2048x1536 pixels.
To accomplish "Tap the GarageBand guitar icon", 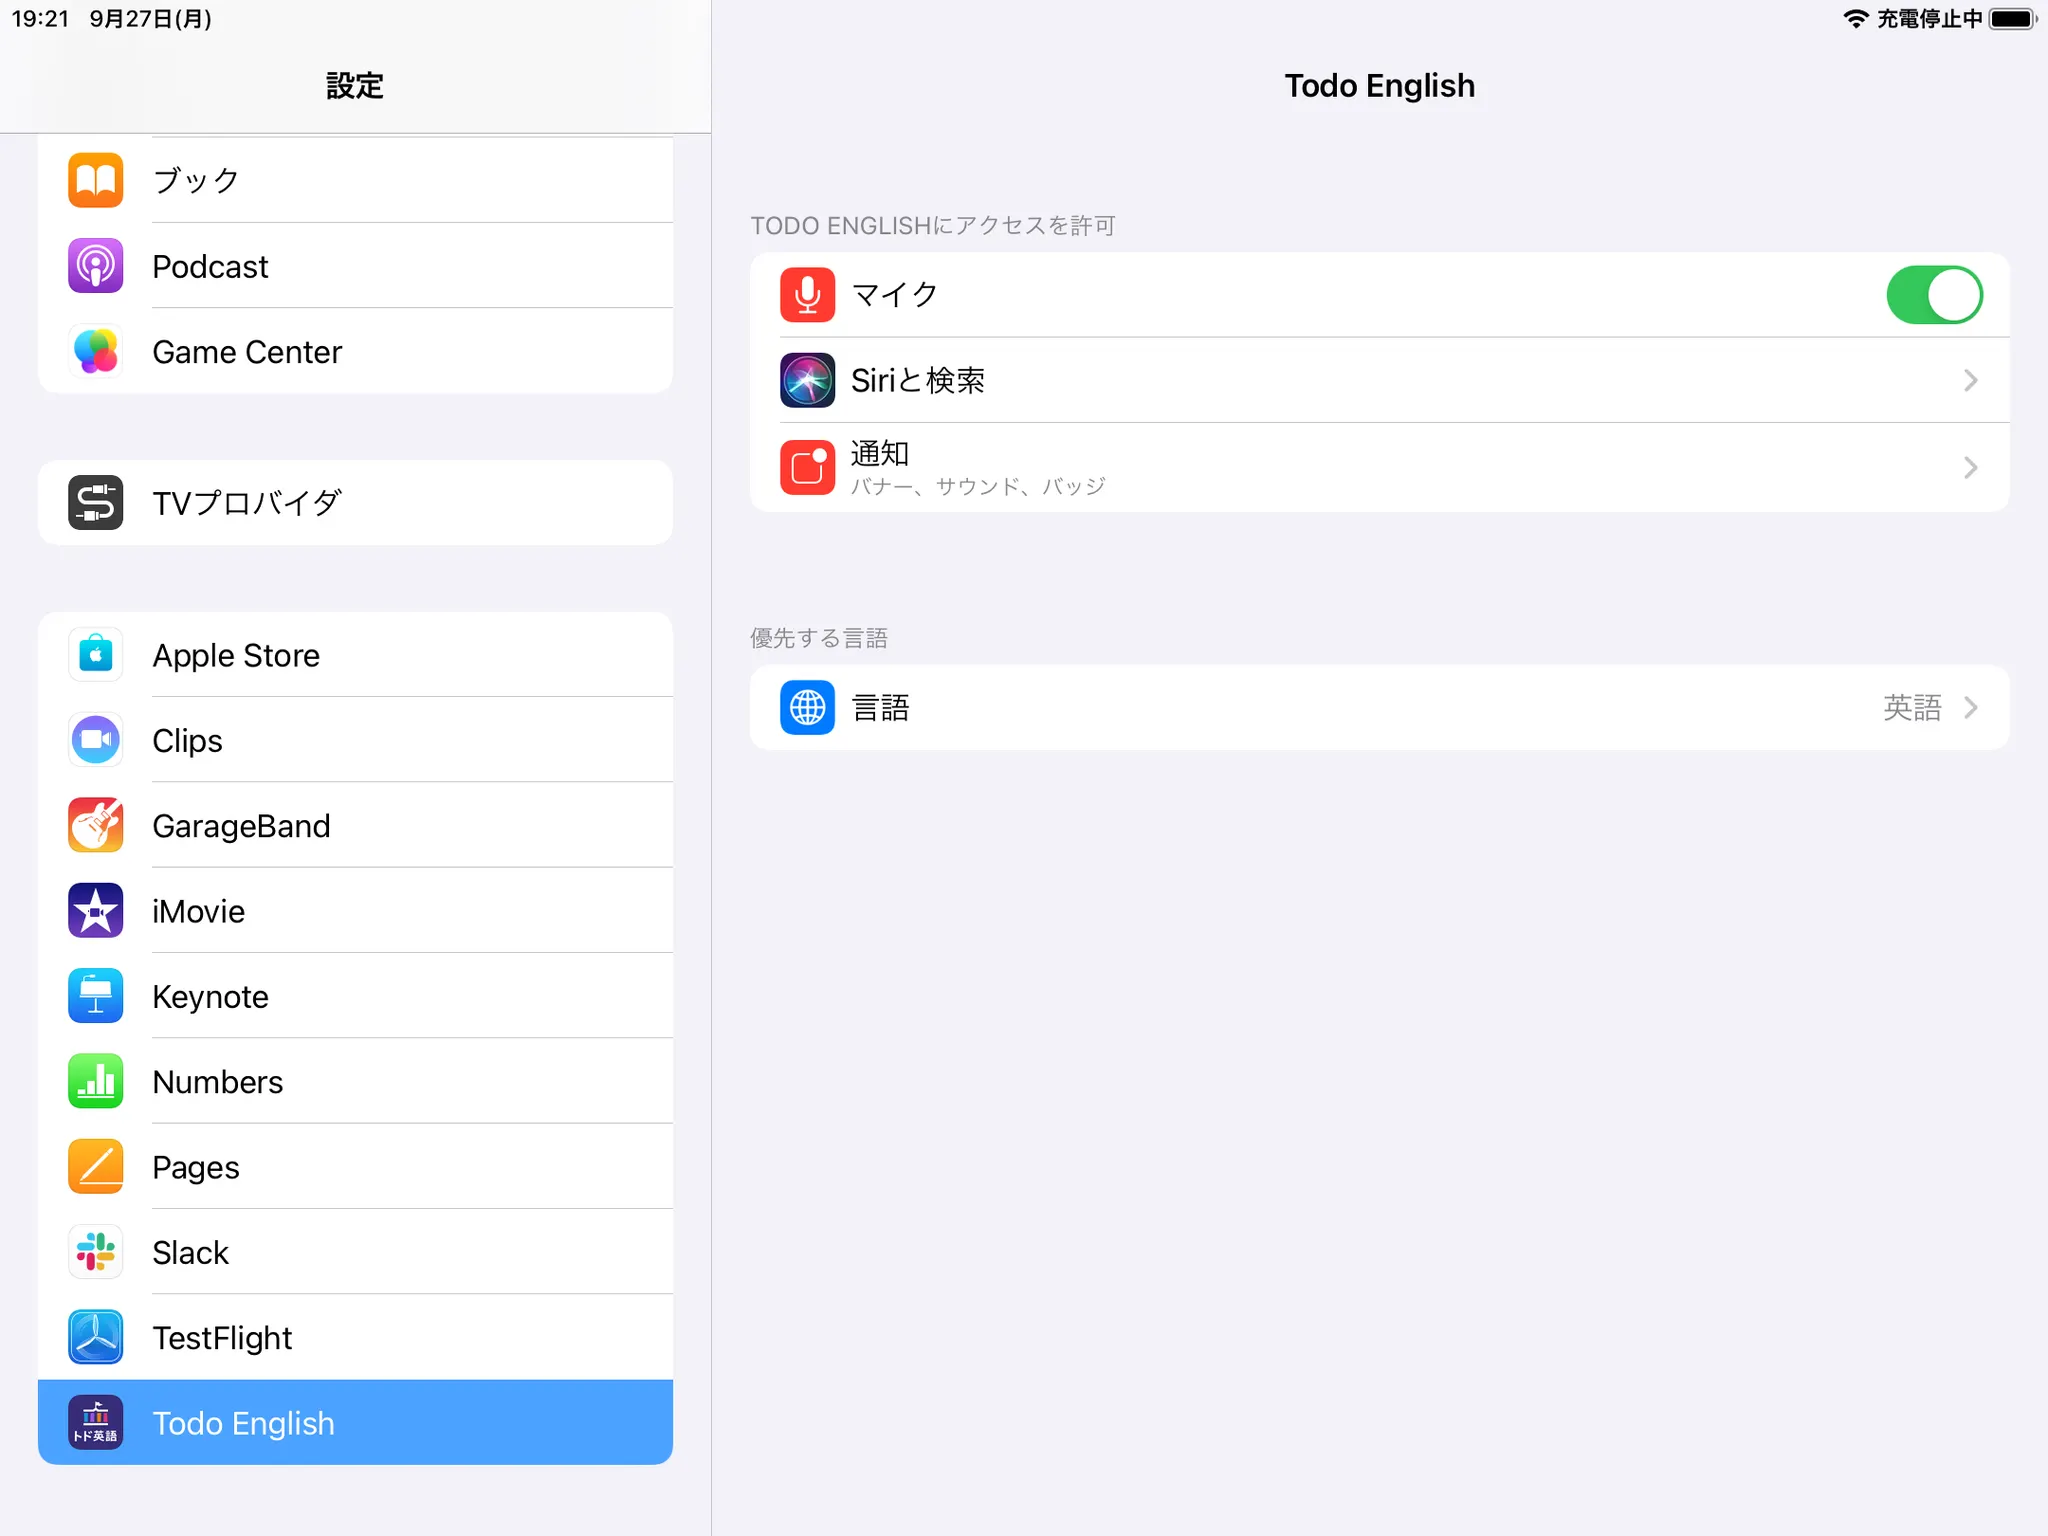I will pos(95,826).
